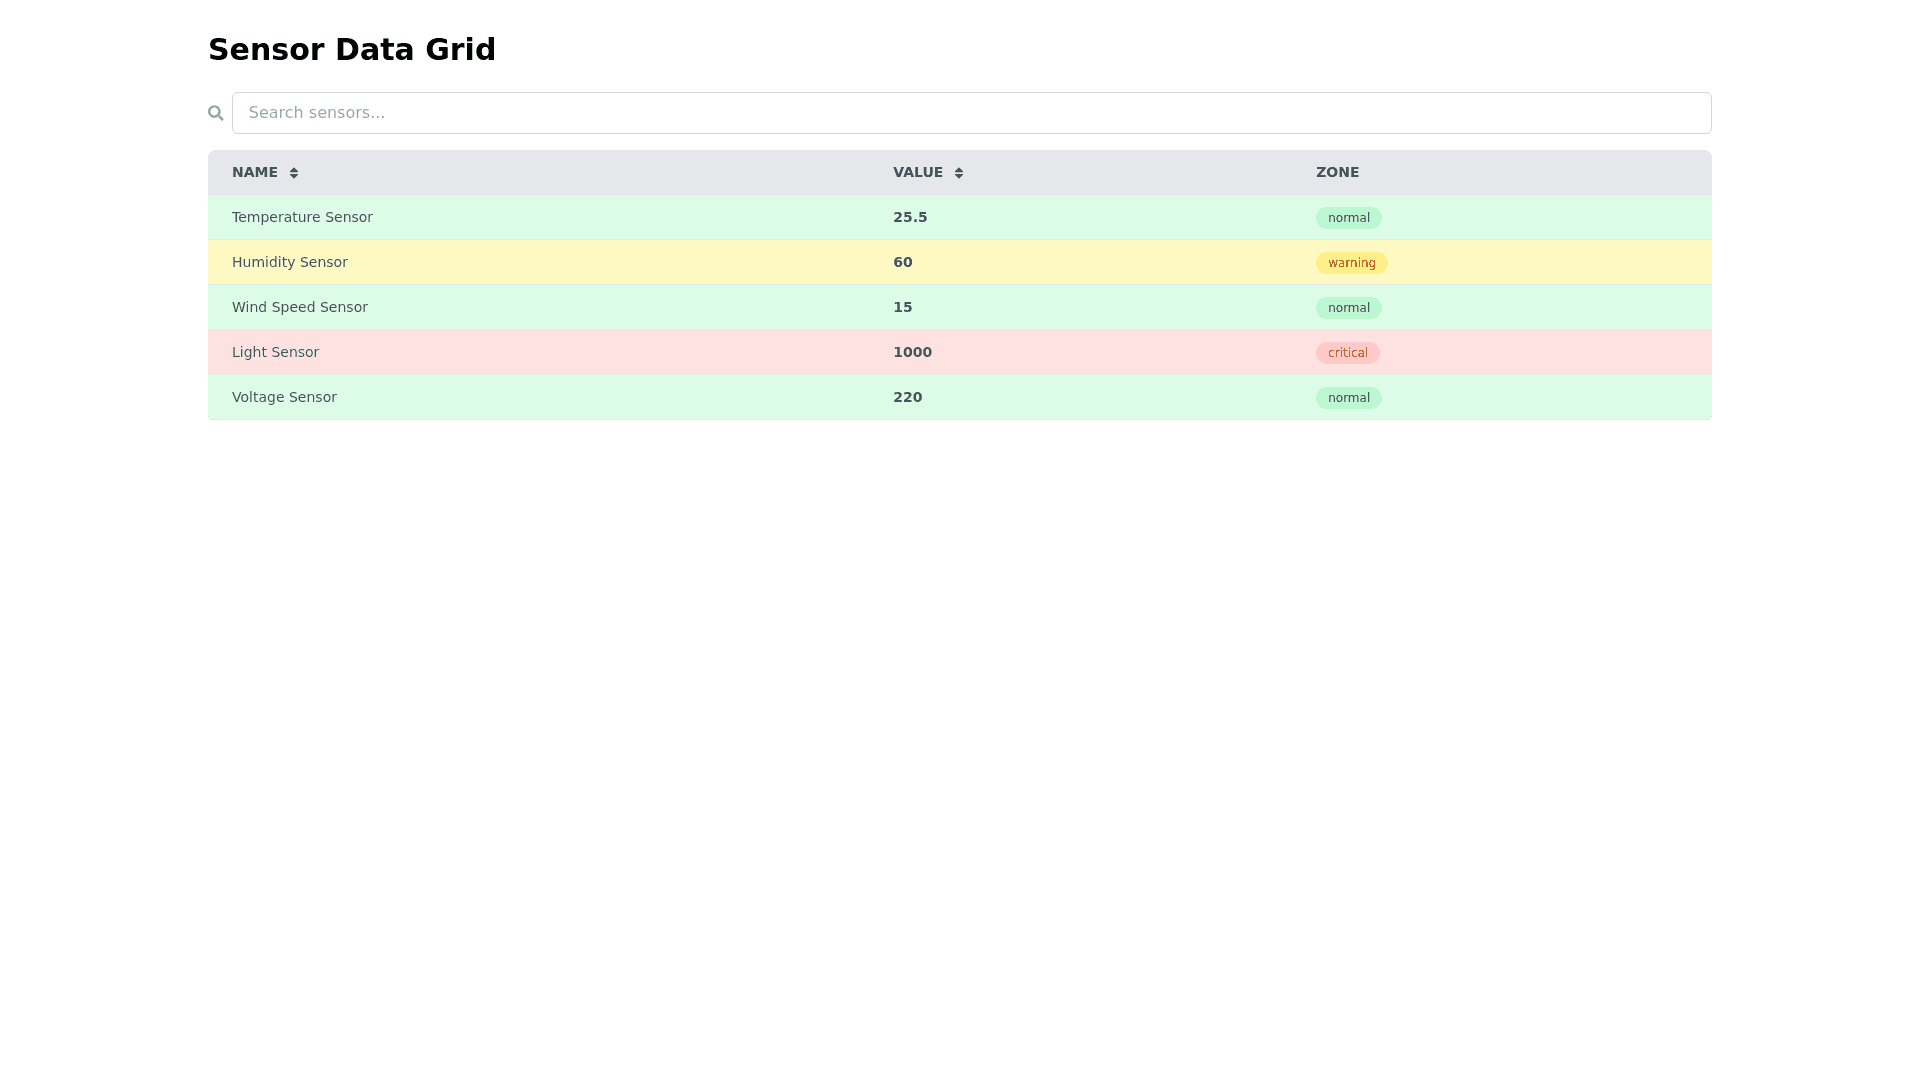Viewport: 1920px width, 1080px height.
Task: Click the search magnifier icon
Action: [215, 113]
